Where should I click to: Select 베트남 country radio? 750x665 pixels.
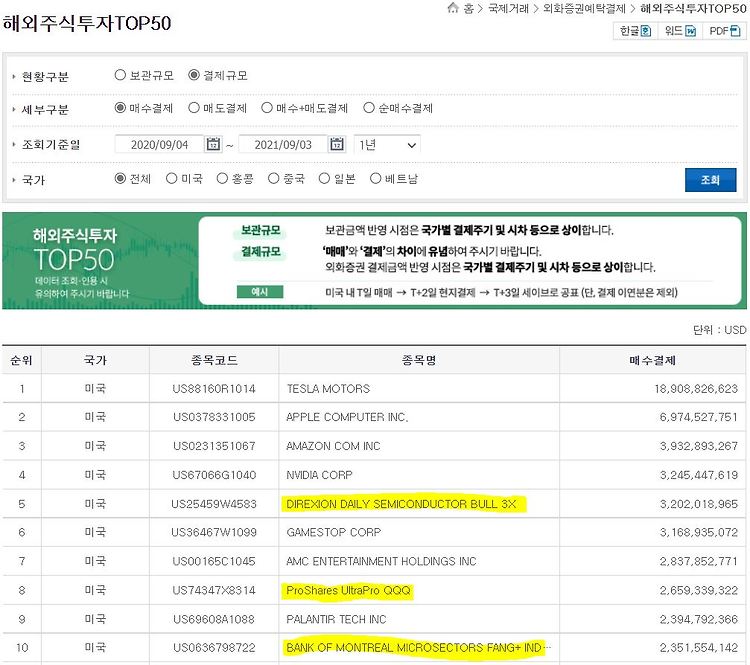tap(375, 178)
